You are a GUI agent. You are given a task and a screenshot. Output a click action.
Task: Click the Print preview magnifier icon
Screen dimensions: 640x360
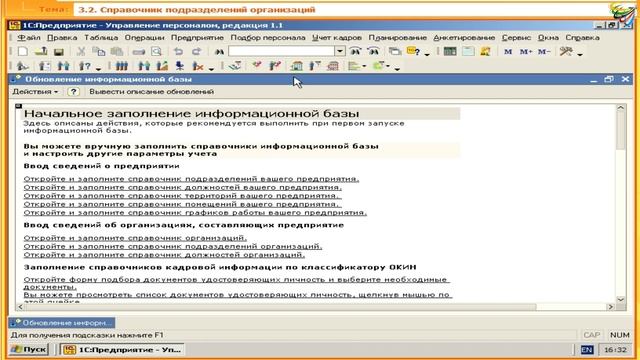click(156, 51)
